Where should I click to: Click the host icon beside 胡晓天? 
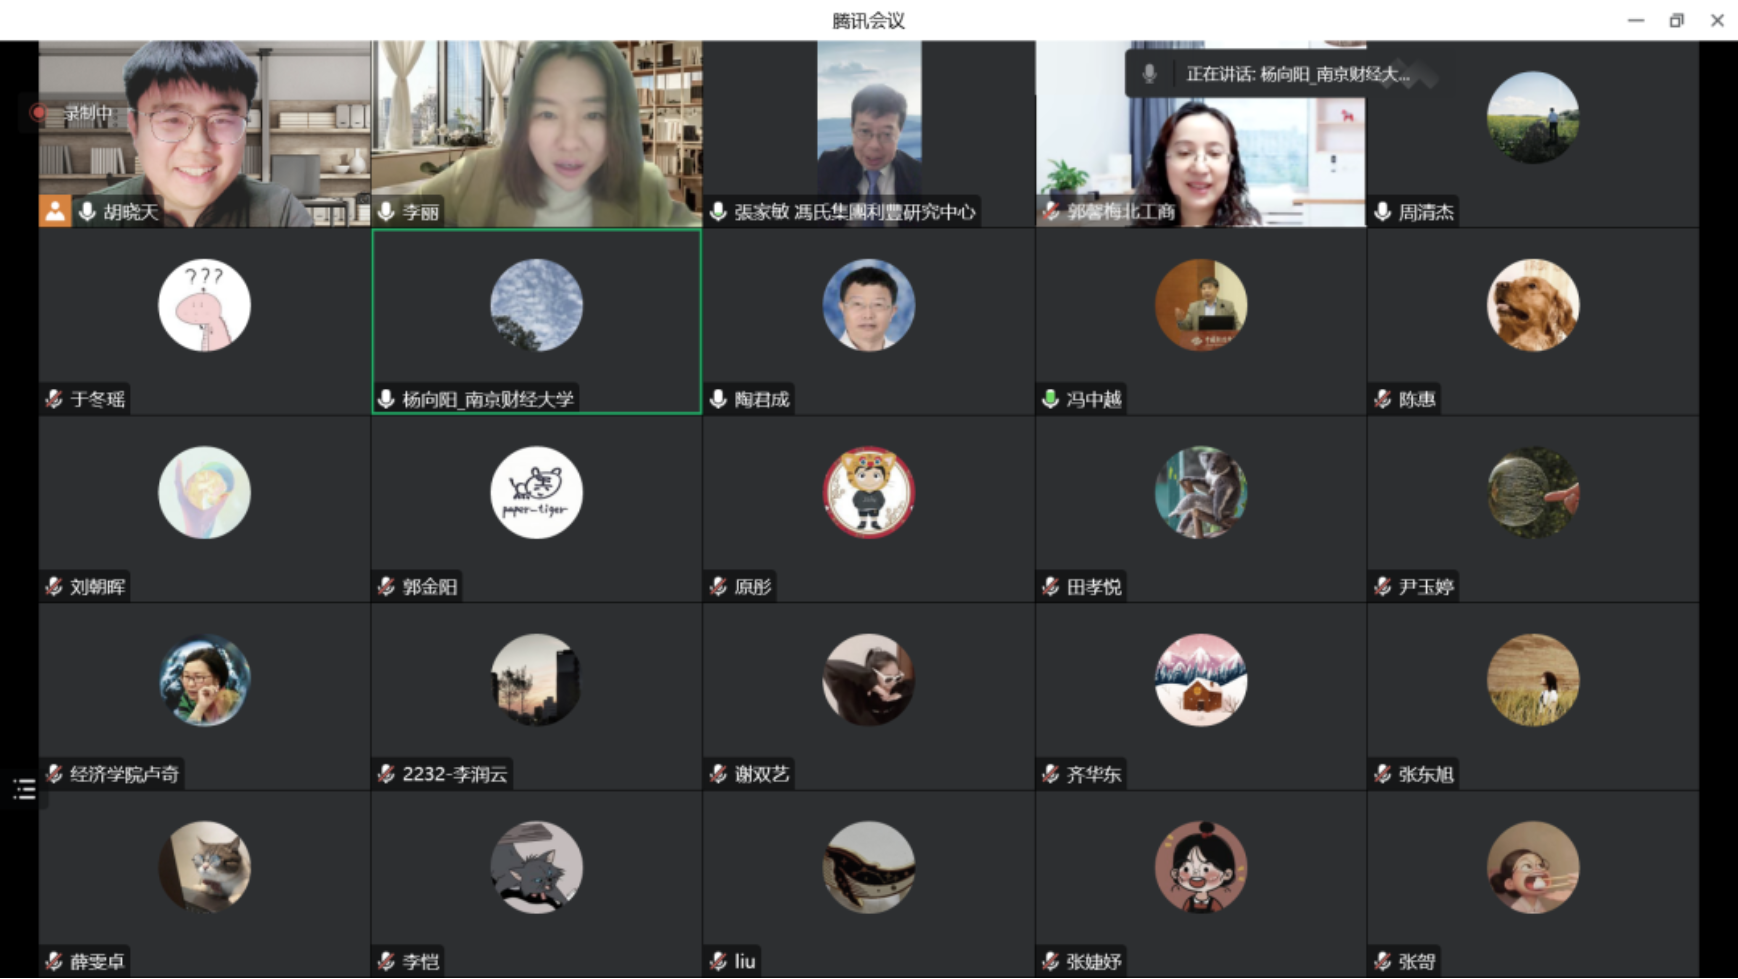[55, 211]
